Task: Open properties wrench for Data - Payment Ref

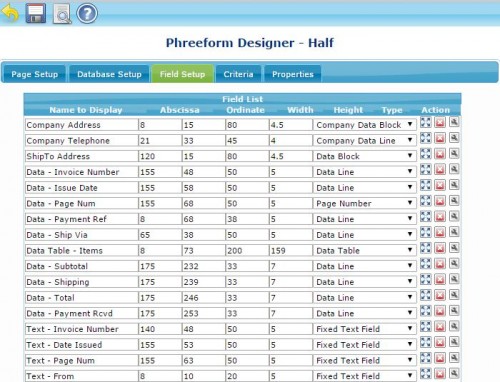Action: pyautogui.click(x=454, y=216)
